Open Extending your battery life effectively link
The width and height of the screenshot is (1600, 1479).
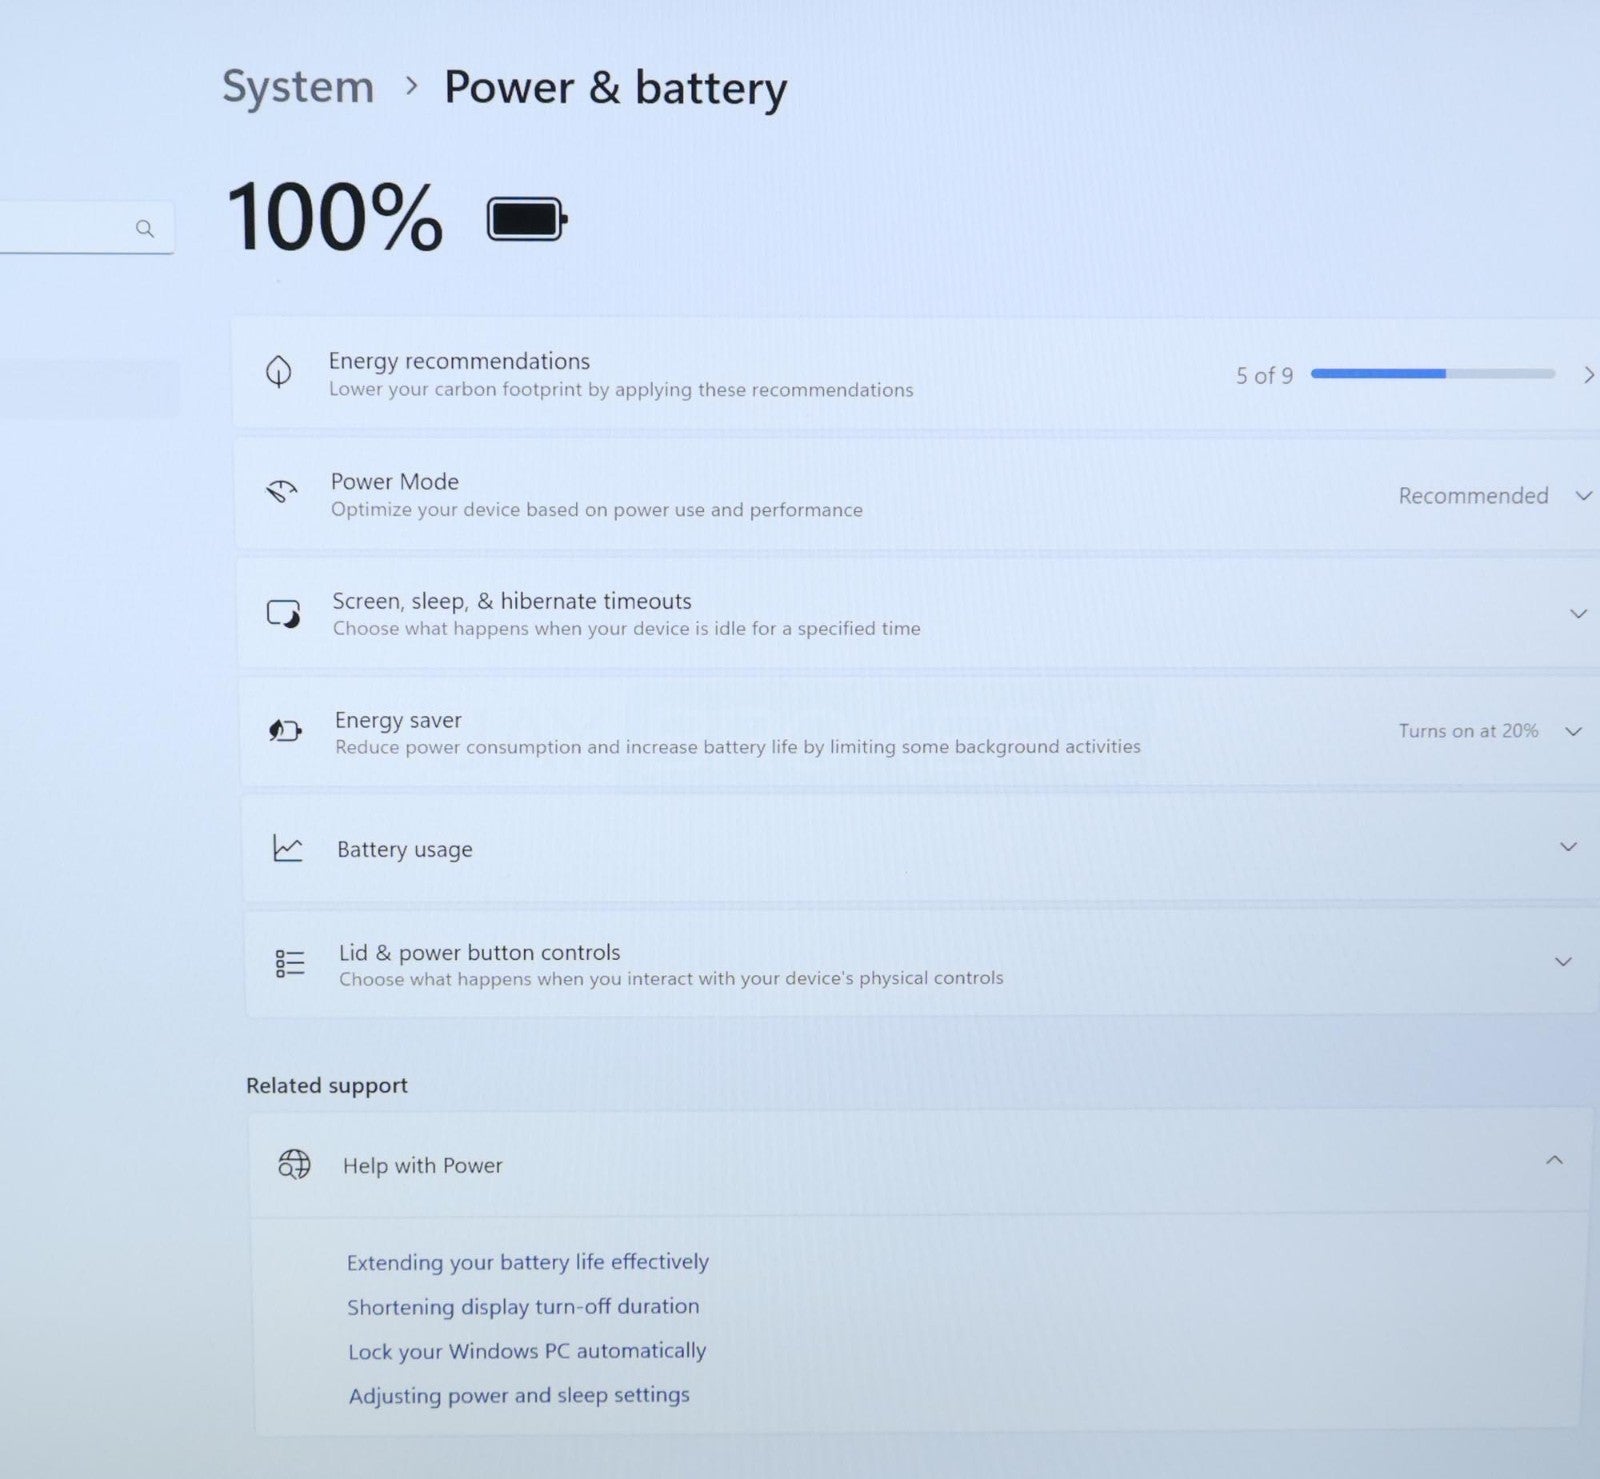528,1262
